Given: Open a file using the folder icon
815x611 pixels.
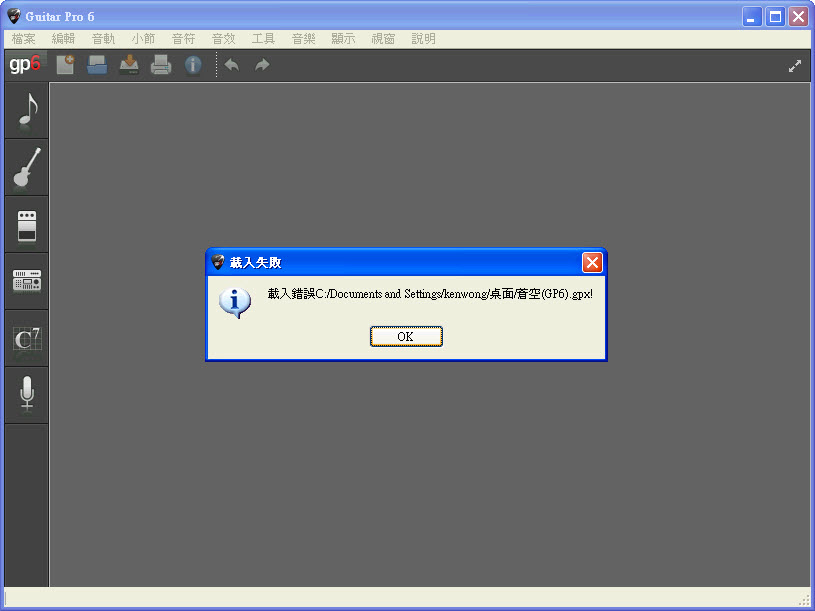Looking at the screenshot, I should tap(97, 65).
